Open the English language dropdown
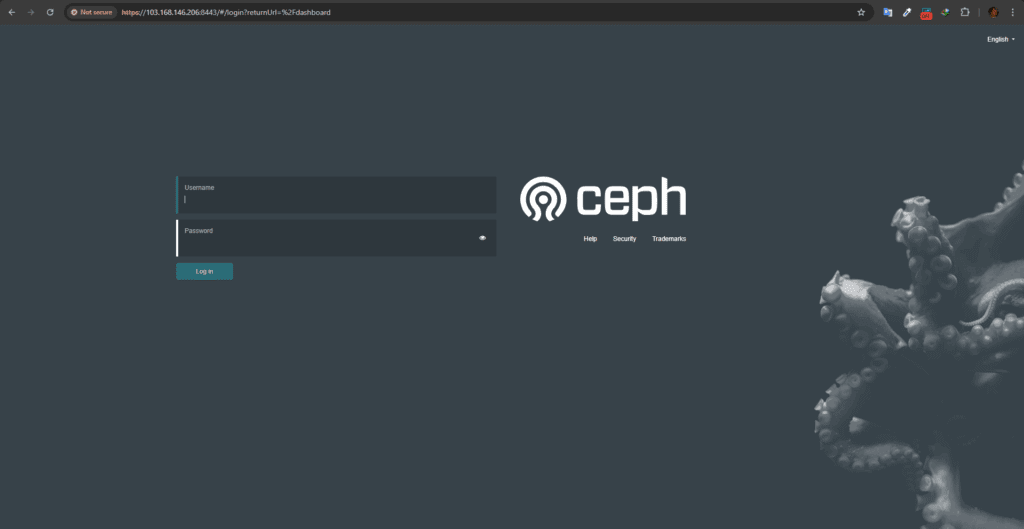The image size is (1024, 529). pyautogui.click(x=1000, y=39)
